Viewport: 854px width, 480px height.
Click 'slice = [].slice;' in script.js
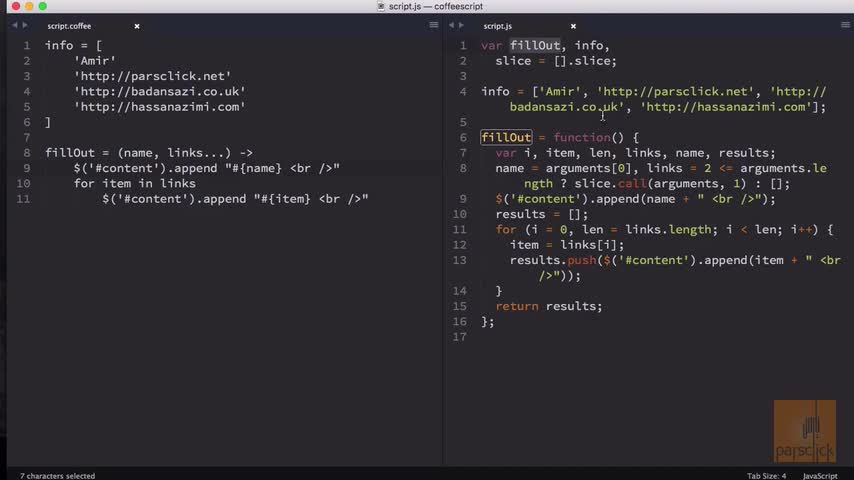tap(556, 61)
